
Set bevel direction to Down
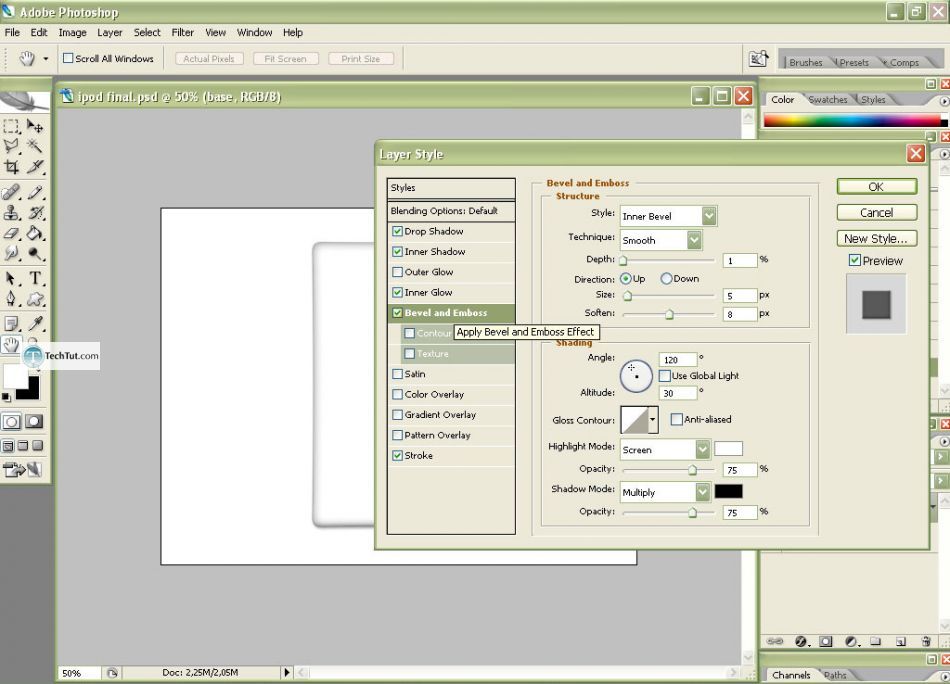(666, 279)
